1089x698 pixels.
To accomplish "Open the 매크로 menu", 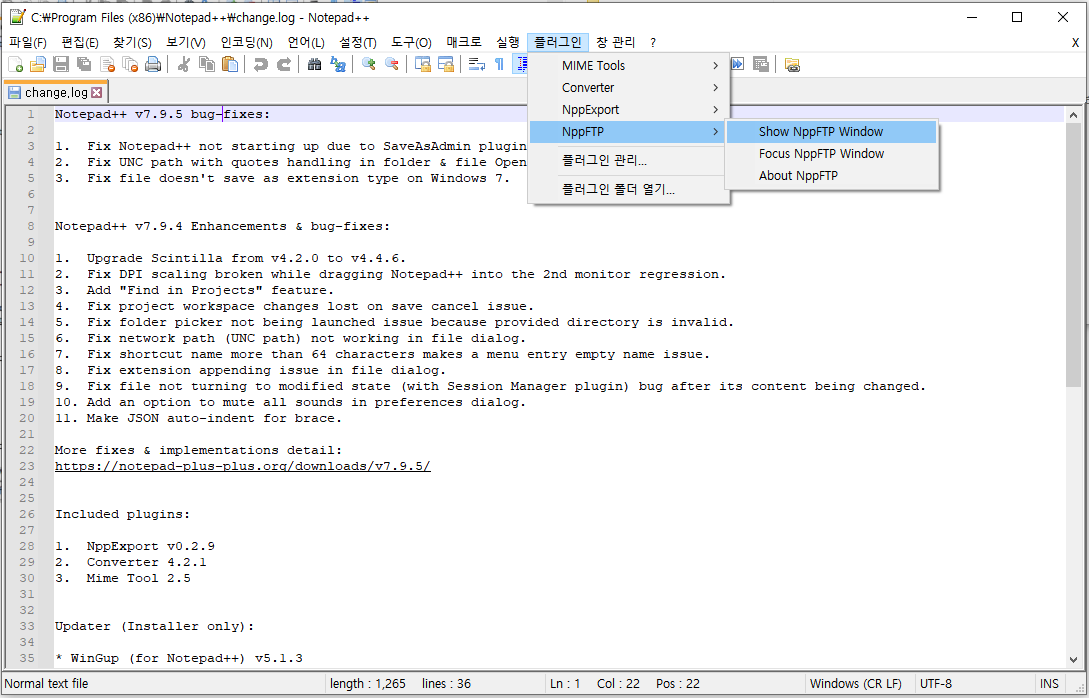I will coord(465,42).
